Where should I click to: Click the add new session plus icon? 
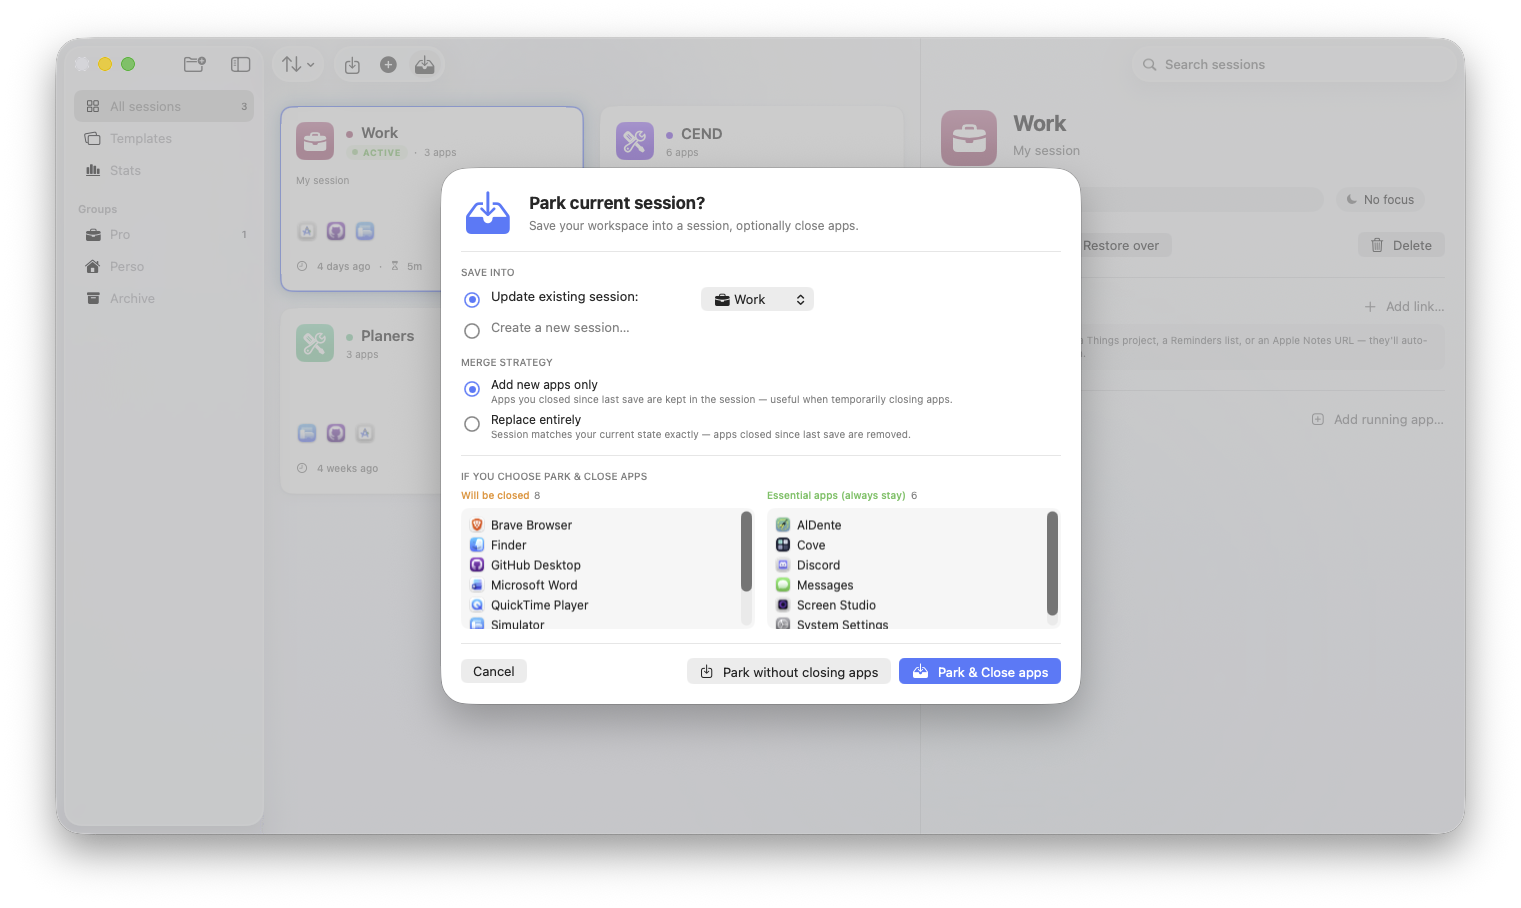pos(388,65)
